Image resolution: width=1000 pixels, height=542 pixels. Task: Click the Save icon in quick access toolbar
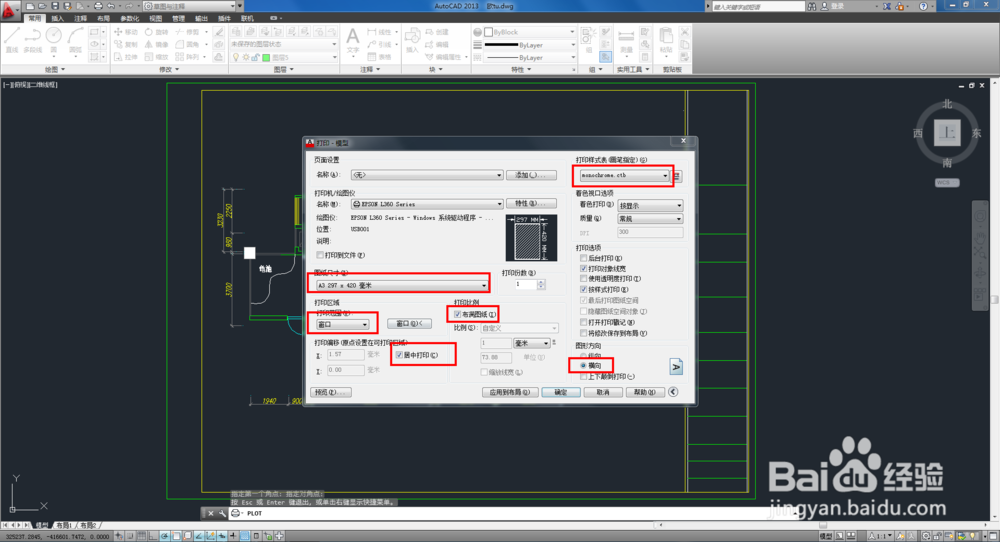(55, 6)
